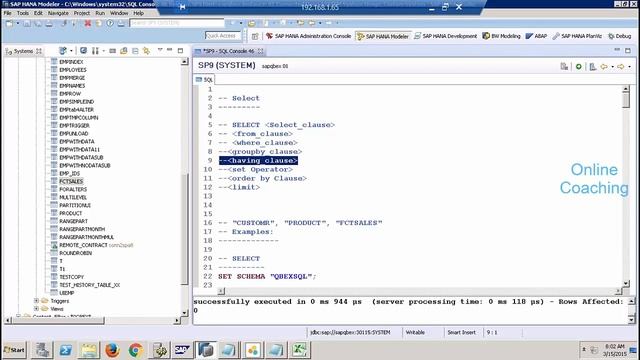This screenshot has width=640, height=360.
Task: Click the --<order by Clause> line
Action: pyautogui.click(x=262, y=178)
